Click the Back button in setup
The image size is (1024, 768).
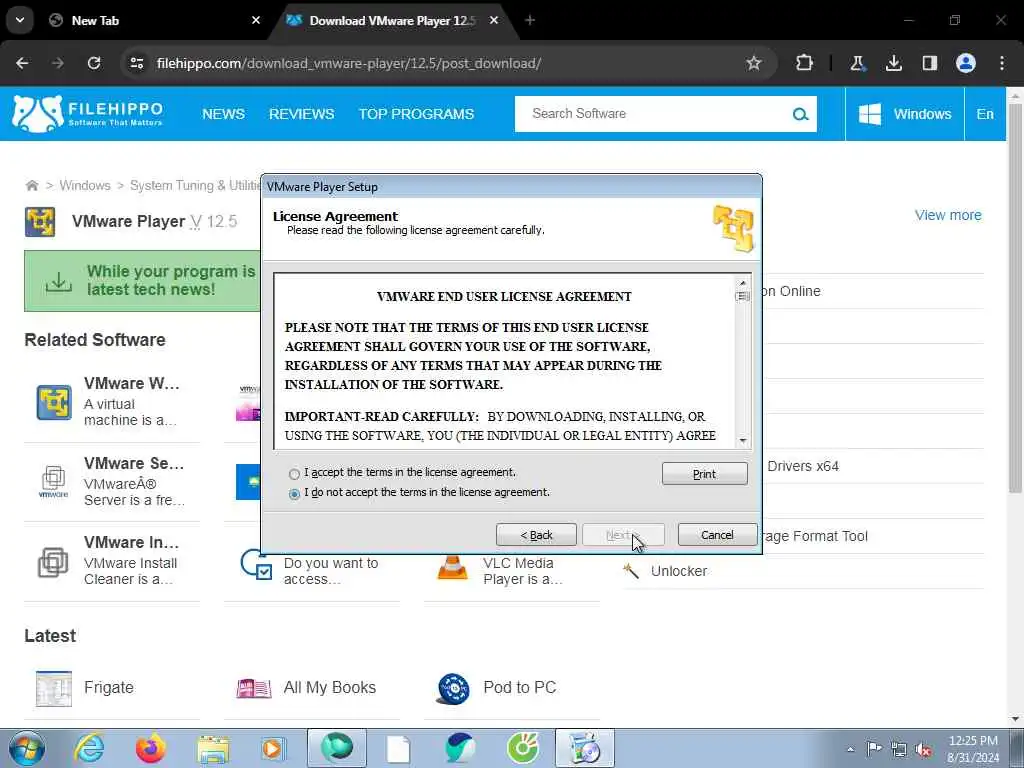coord(536,535)
